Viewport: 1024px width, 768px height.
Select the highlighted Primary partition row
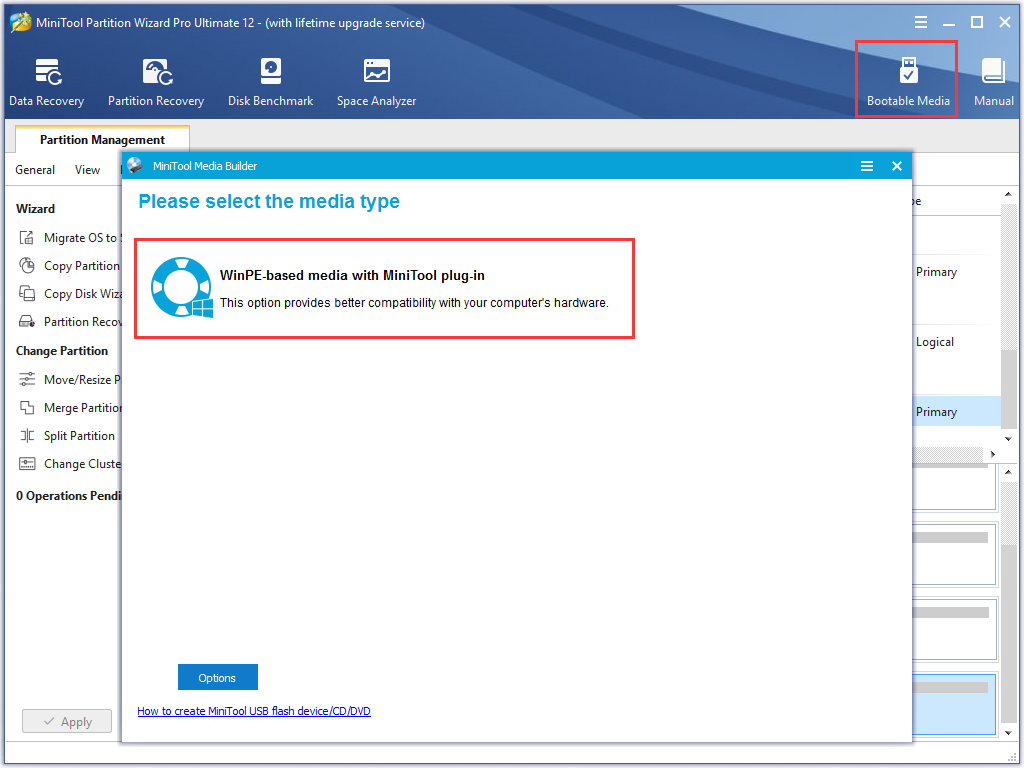957,411
